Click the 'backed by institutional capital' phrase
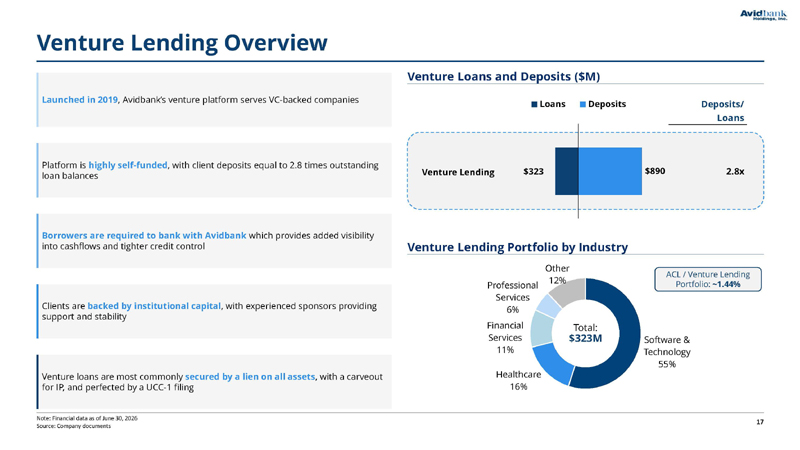800x450 pixels. tap(154, 306)
